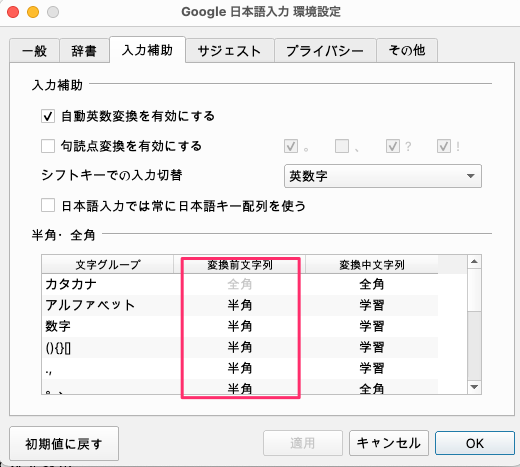Click the 変換中文字列 column header
Screen dimensions: 520x467
(372, 265)
